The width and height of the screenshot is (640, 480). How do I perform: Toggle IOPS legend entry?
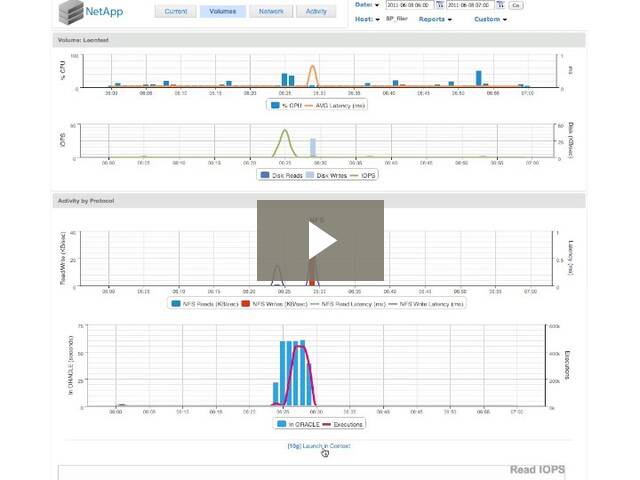(362, 175)
